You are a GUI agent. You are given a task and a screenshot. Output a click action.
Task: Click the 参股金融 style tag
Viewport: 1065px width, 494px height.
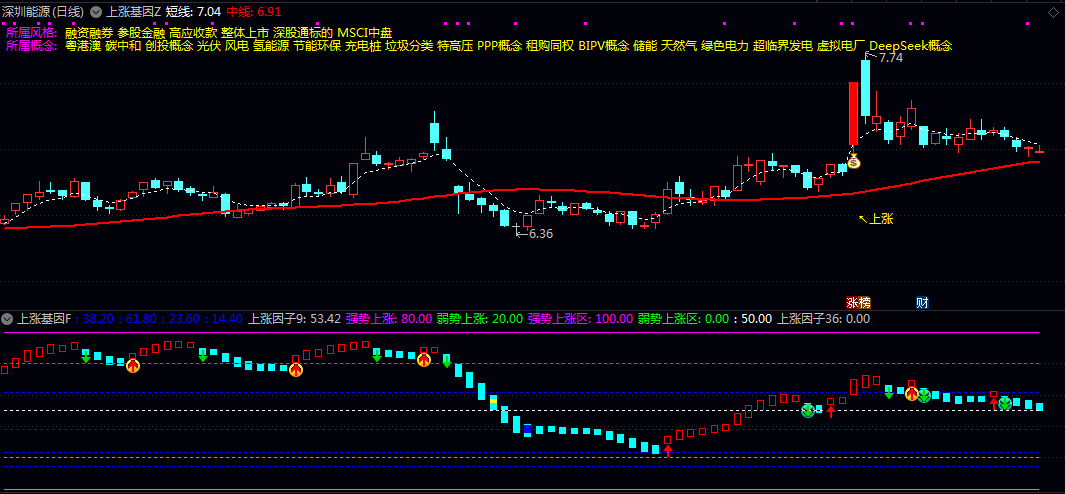tap(141, 33)
